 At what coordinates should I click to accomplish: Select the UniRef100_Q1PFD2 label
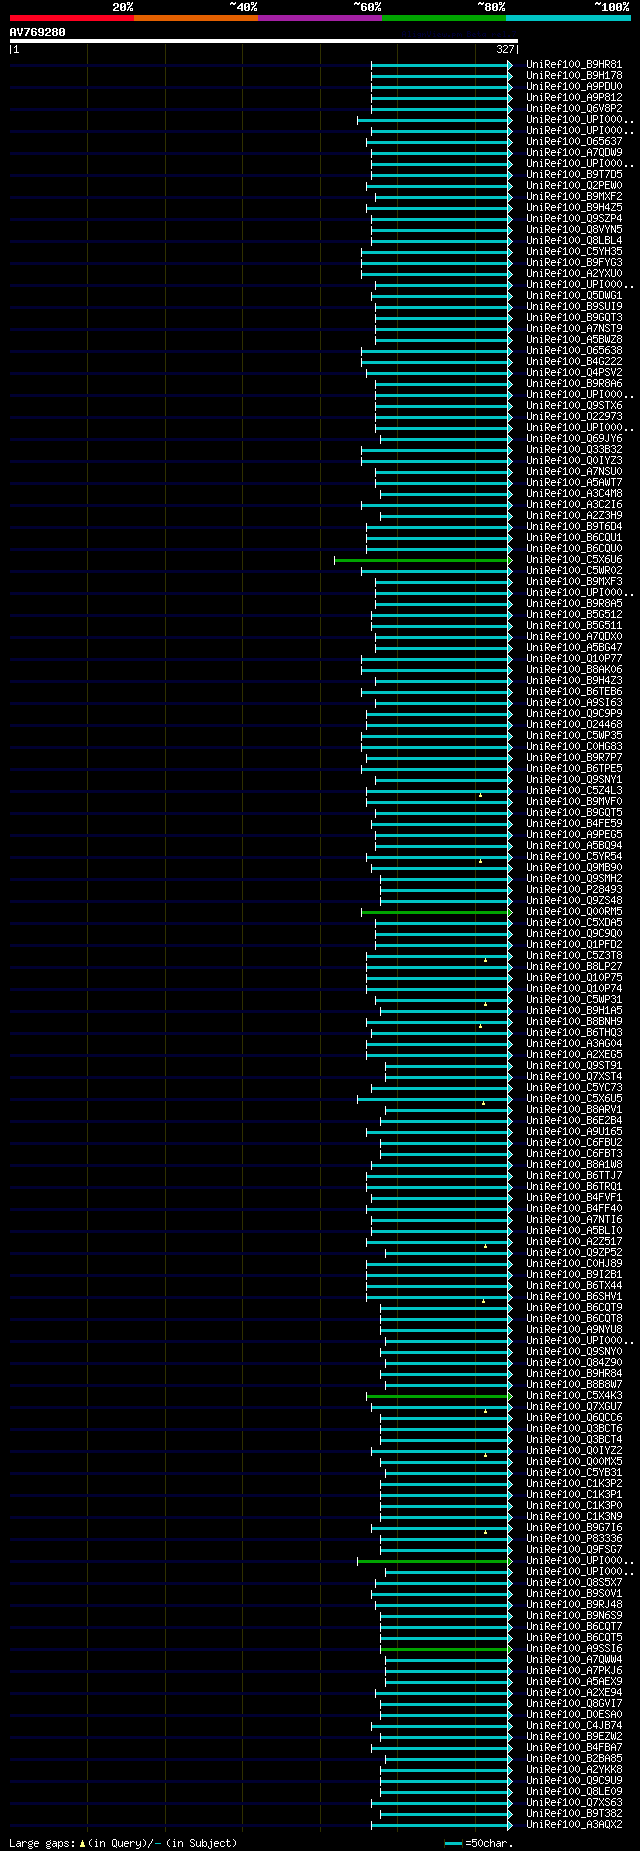pyautogui.click(x=574, y=945)
